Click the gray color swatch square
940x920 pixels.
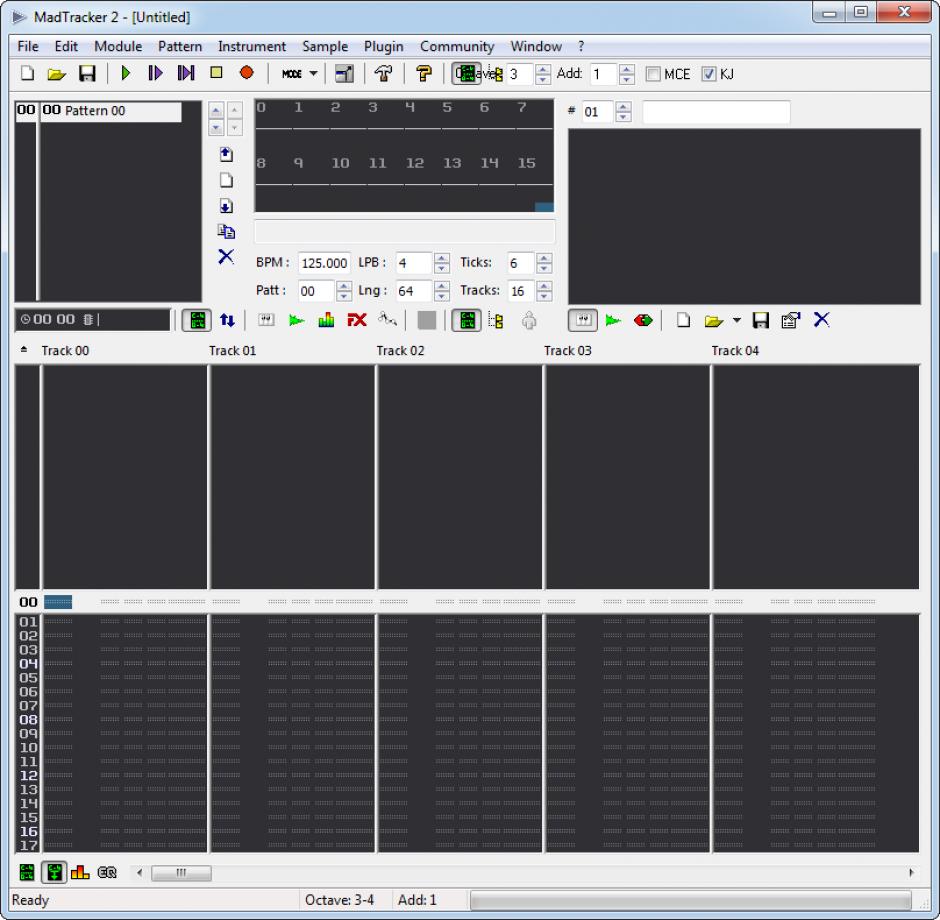click(x=426, y=321)
